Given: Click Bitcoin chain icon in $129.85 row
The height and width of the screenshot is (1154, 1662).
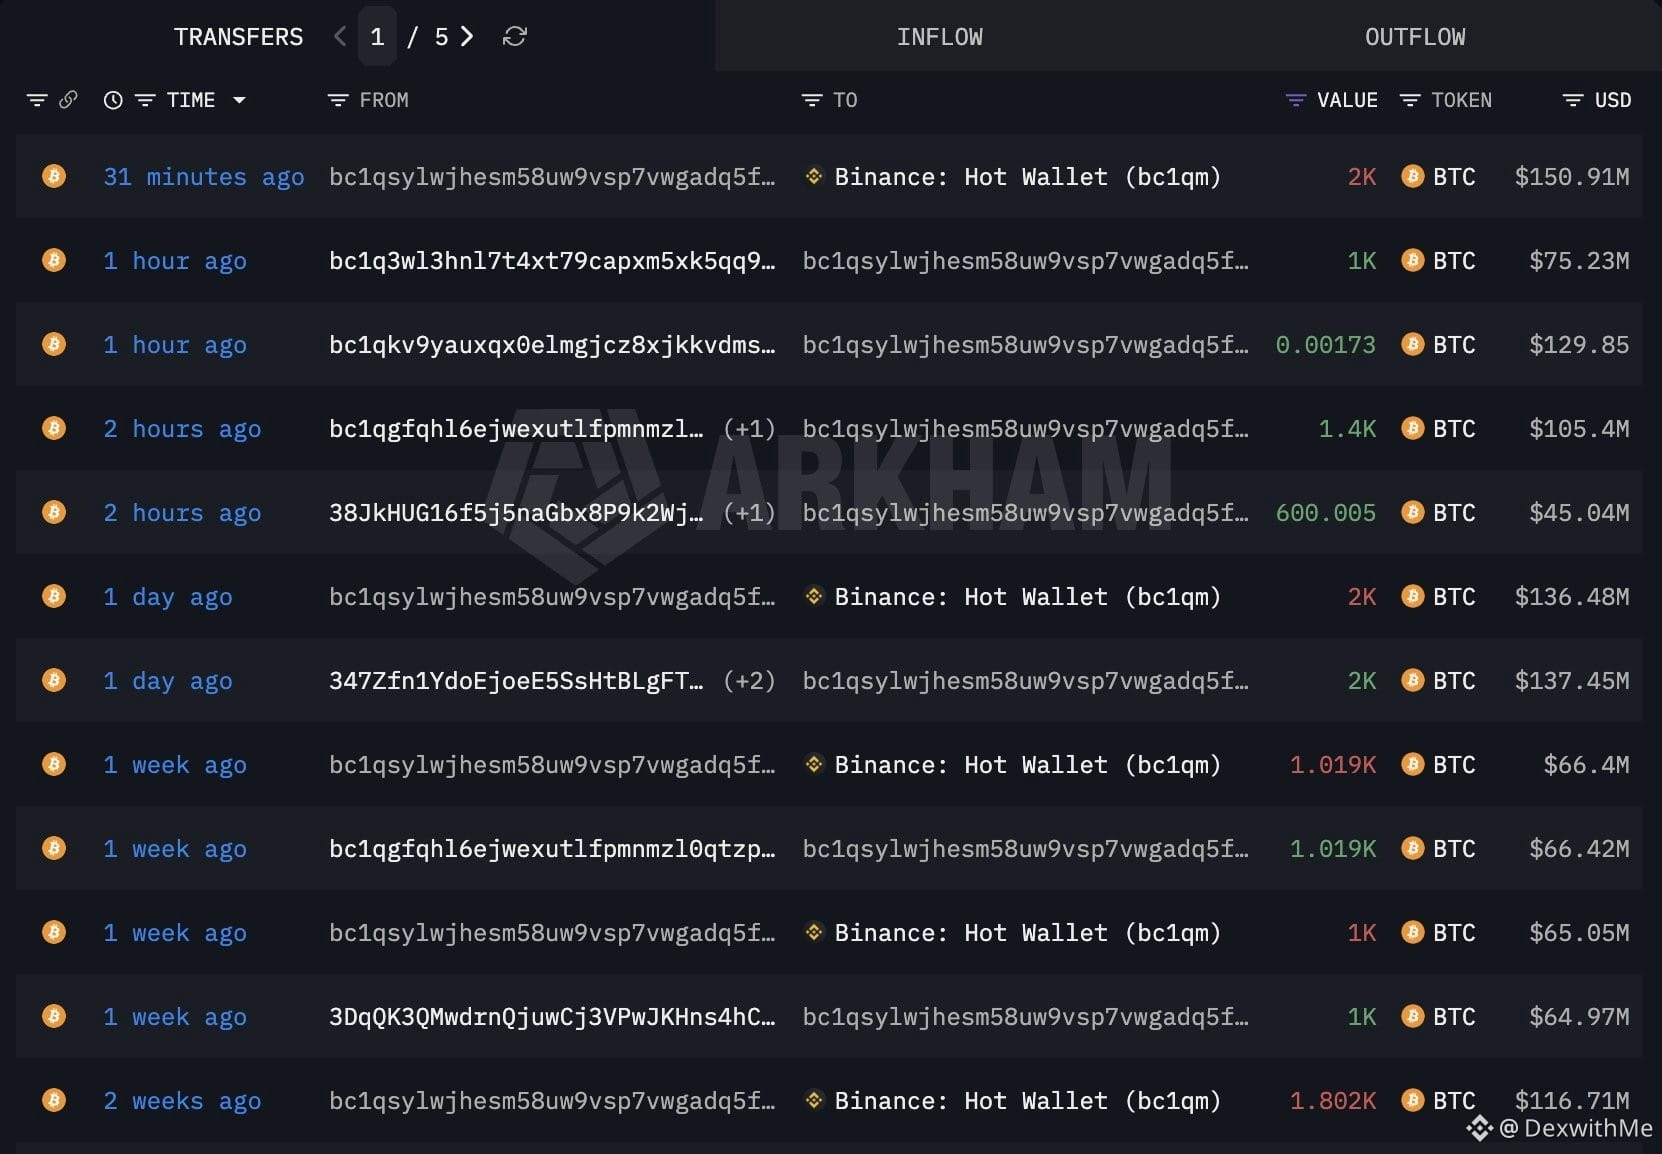Looking at the screenshot, I should [54, 345].
